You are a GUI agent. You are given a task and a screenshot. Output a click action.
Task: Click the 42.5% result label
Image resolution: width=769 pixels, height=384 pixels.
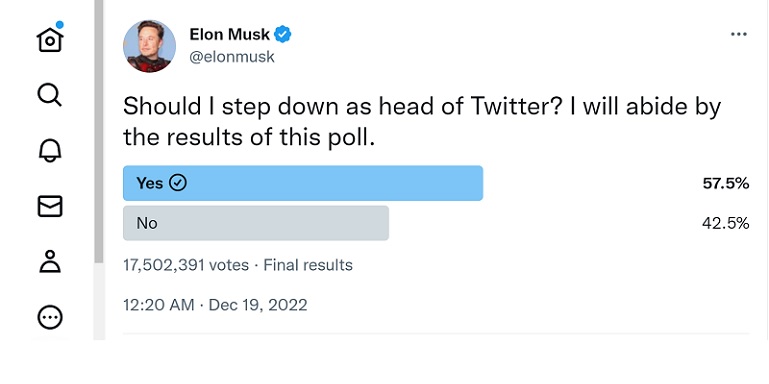726,224
